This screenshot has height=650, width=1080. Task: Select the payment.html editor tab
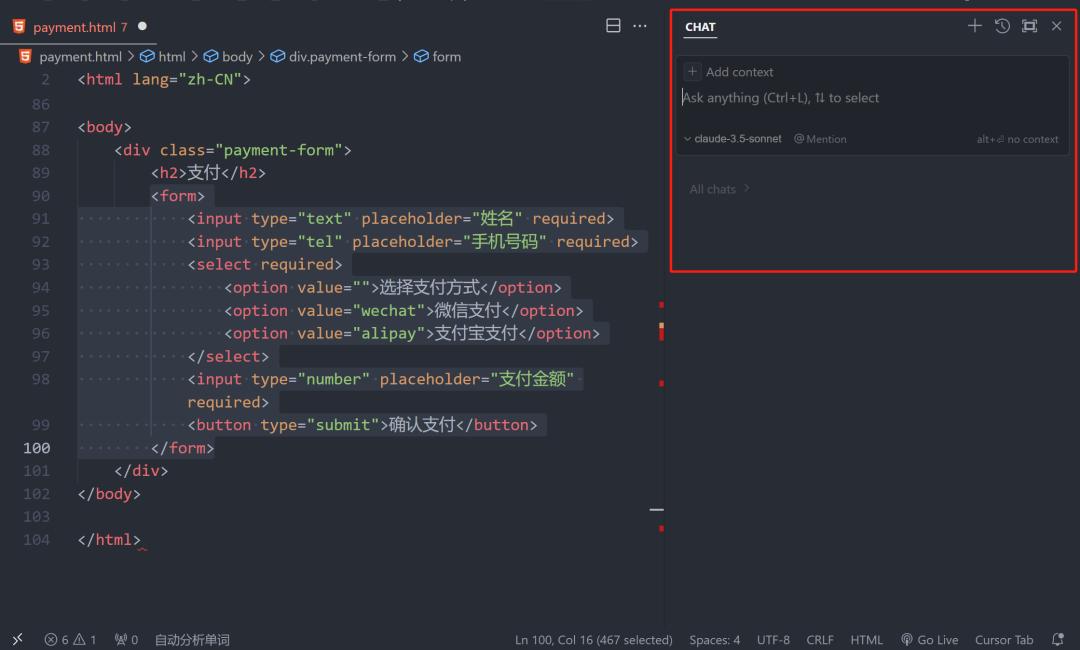pos(80,27)
